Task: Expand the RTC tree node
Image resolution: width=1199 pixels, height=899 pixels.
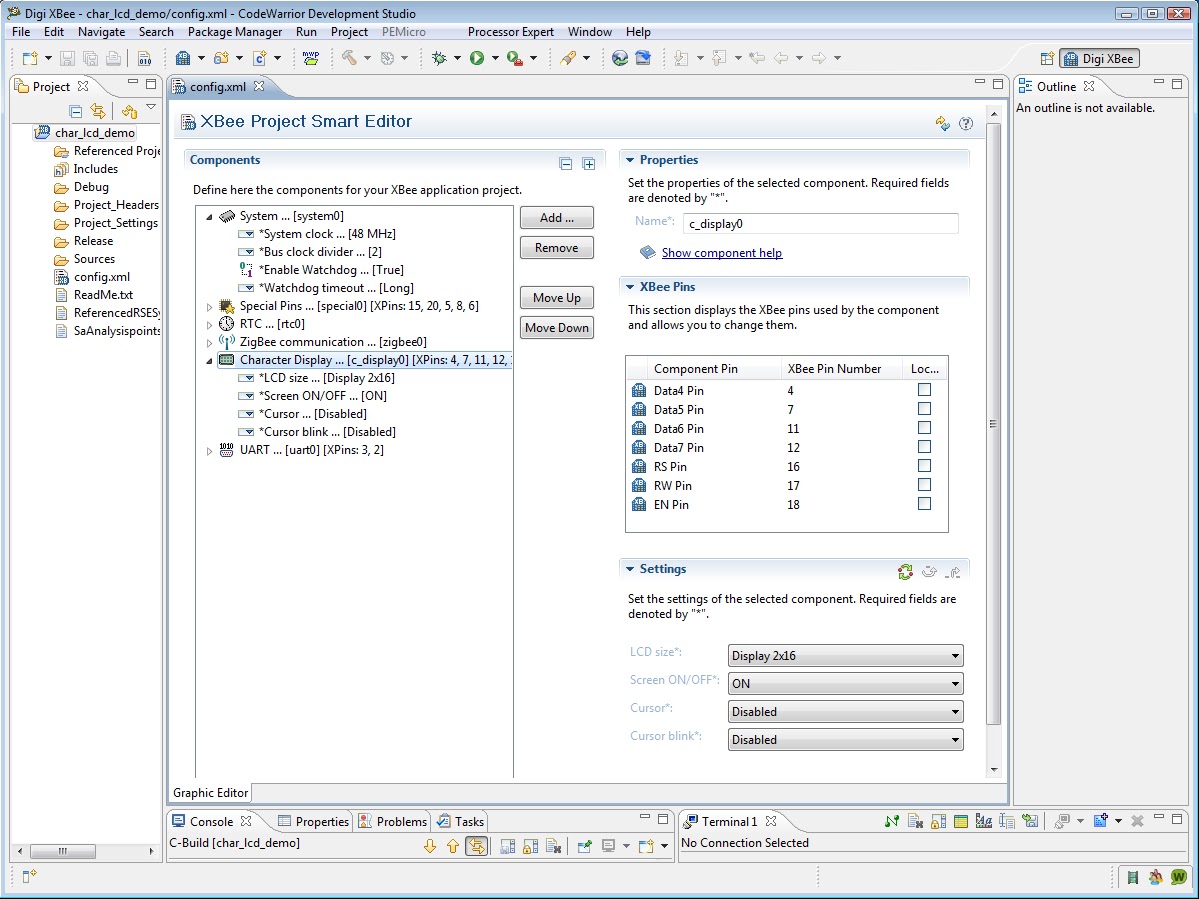Action: pyautogui.click(x=210, y=325)
